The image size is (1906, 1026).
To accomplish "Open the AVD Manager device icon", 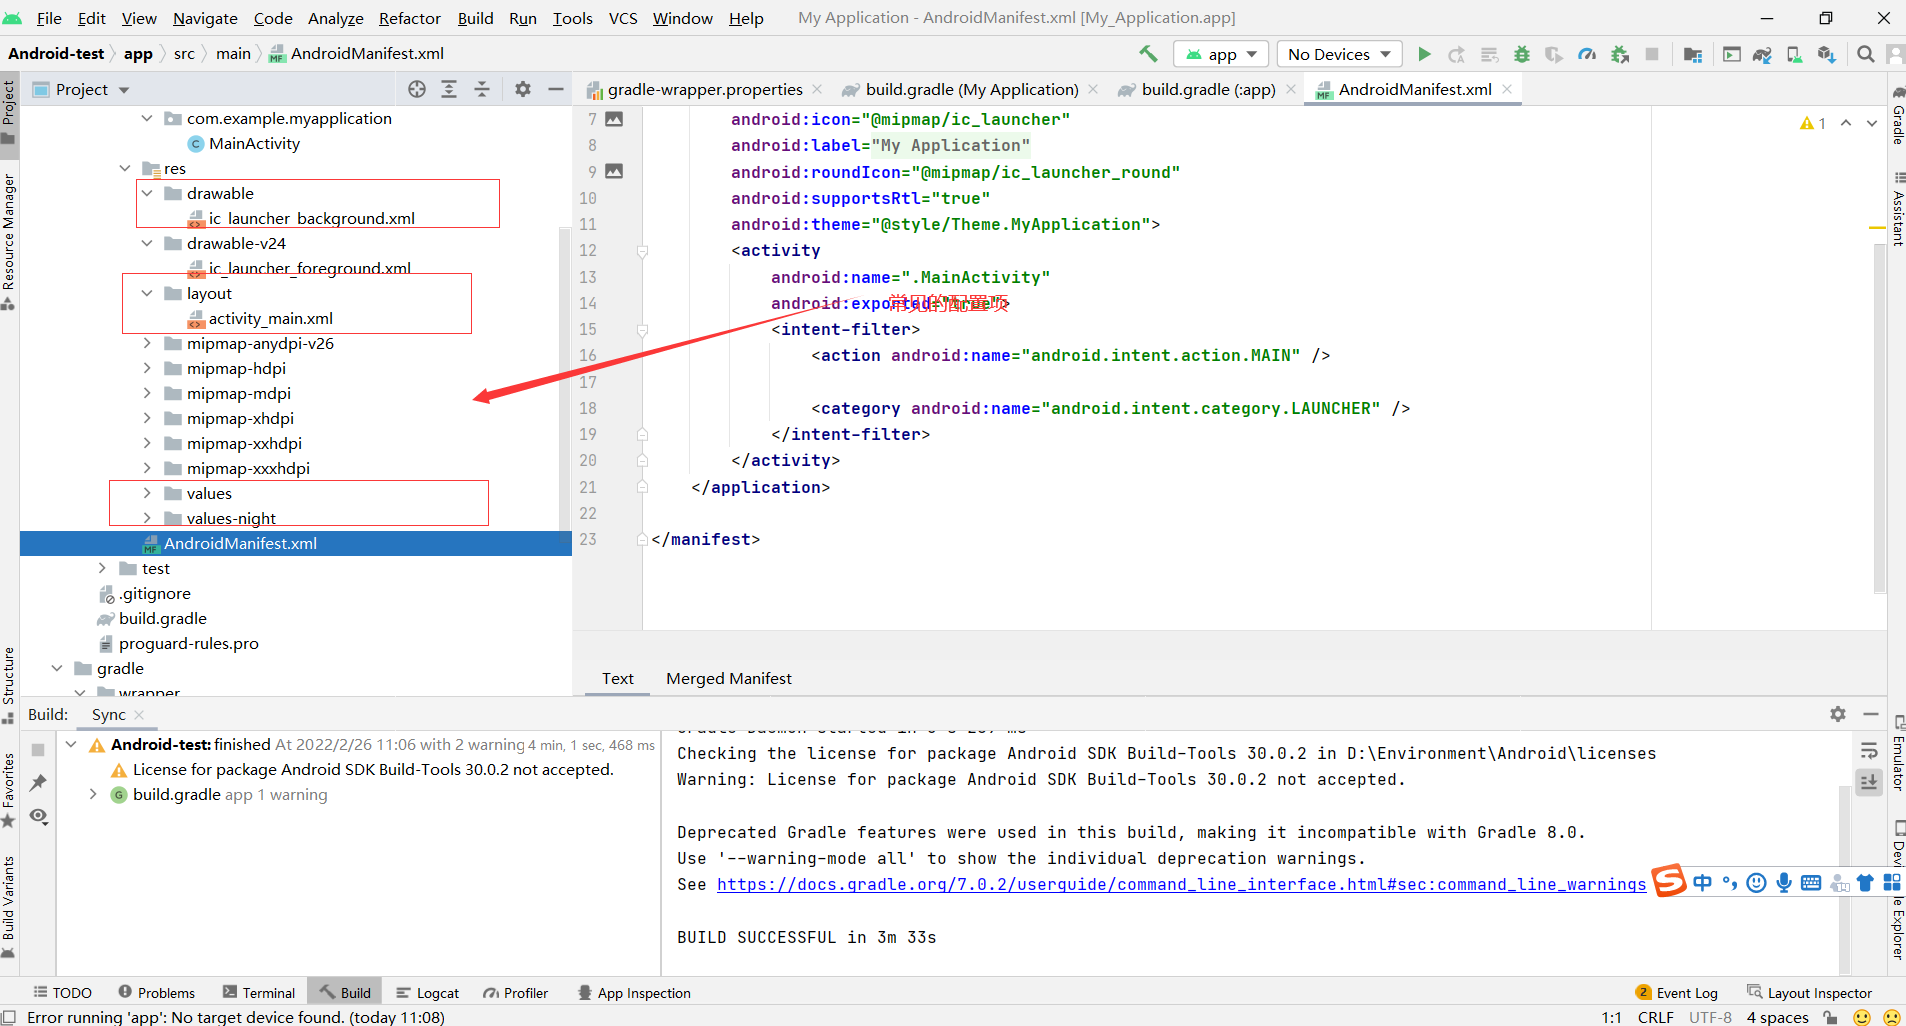I will pos(1795,54).
